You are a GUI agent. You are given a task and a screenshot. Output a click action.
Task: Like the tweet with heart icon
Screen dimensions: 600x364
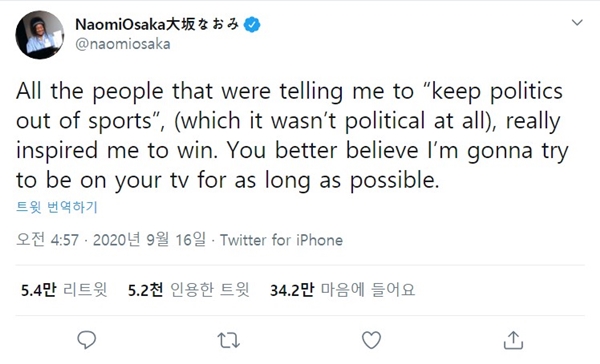click(372, 340)
